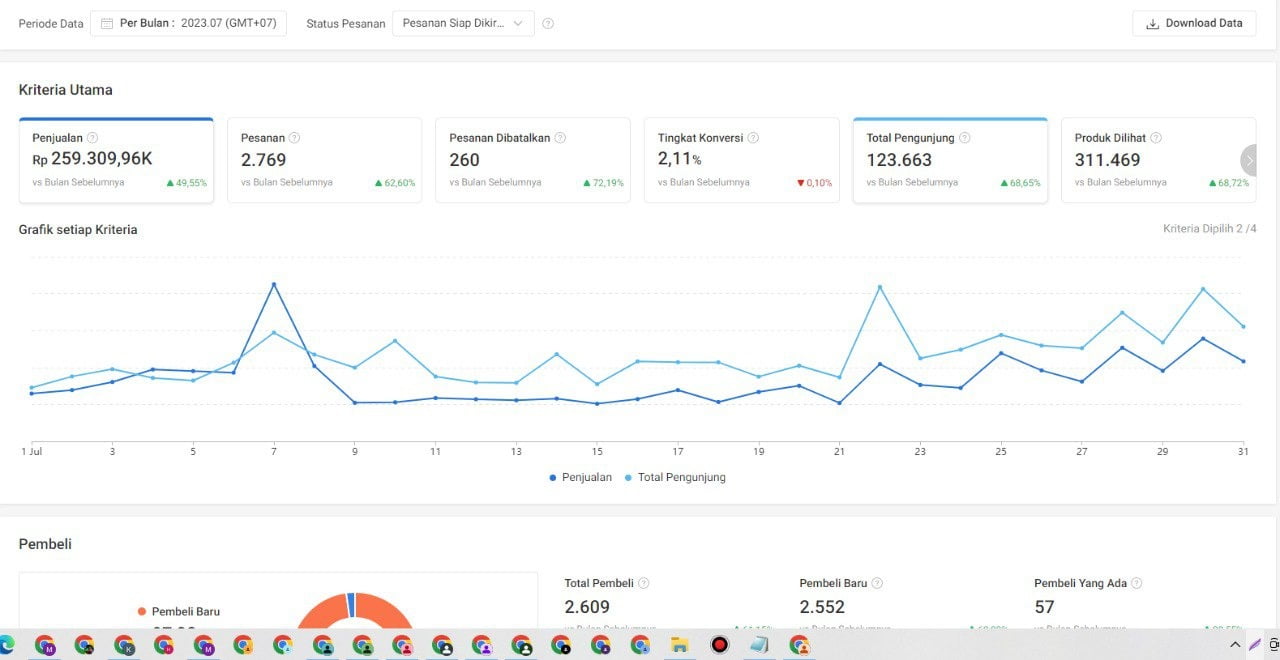This screenshot has width=1280, height=660.
Task: Click the Produk Dilihat info icon
Action: 1156,138
